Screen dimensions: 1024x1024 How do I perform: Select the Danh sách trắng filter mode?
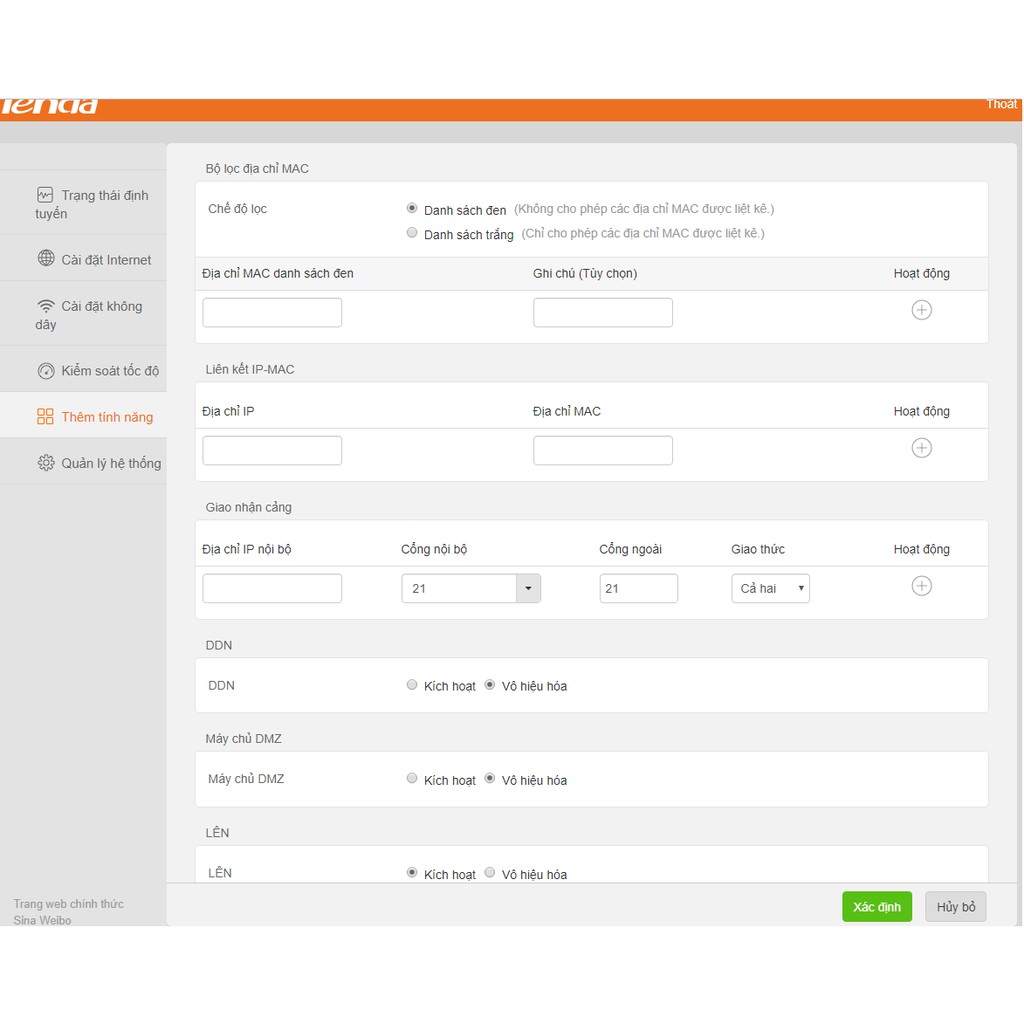pos(412,233)
